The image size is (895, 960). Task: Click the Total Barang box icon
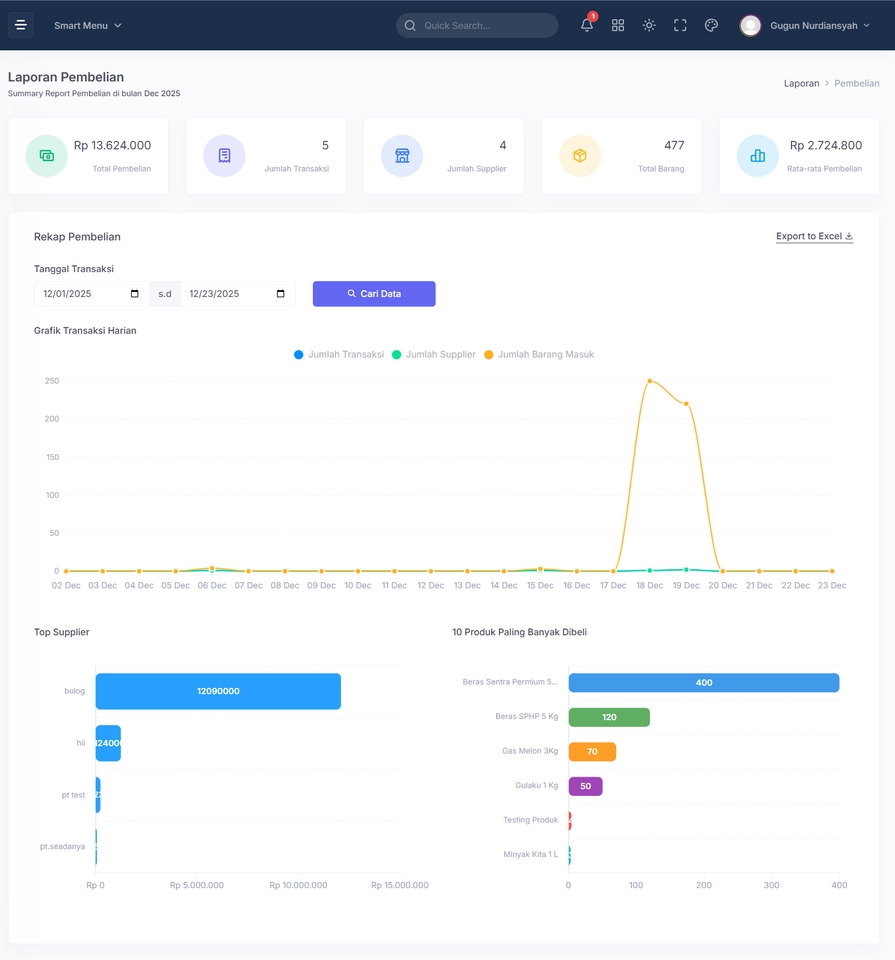coord(580,156)
